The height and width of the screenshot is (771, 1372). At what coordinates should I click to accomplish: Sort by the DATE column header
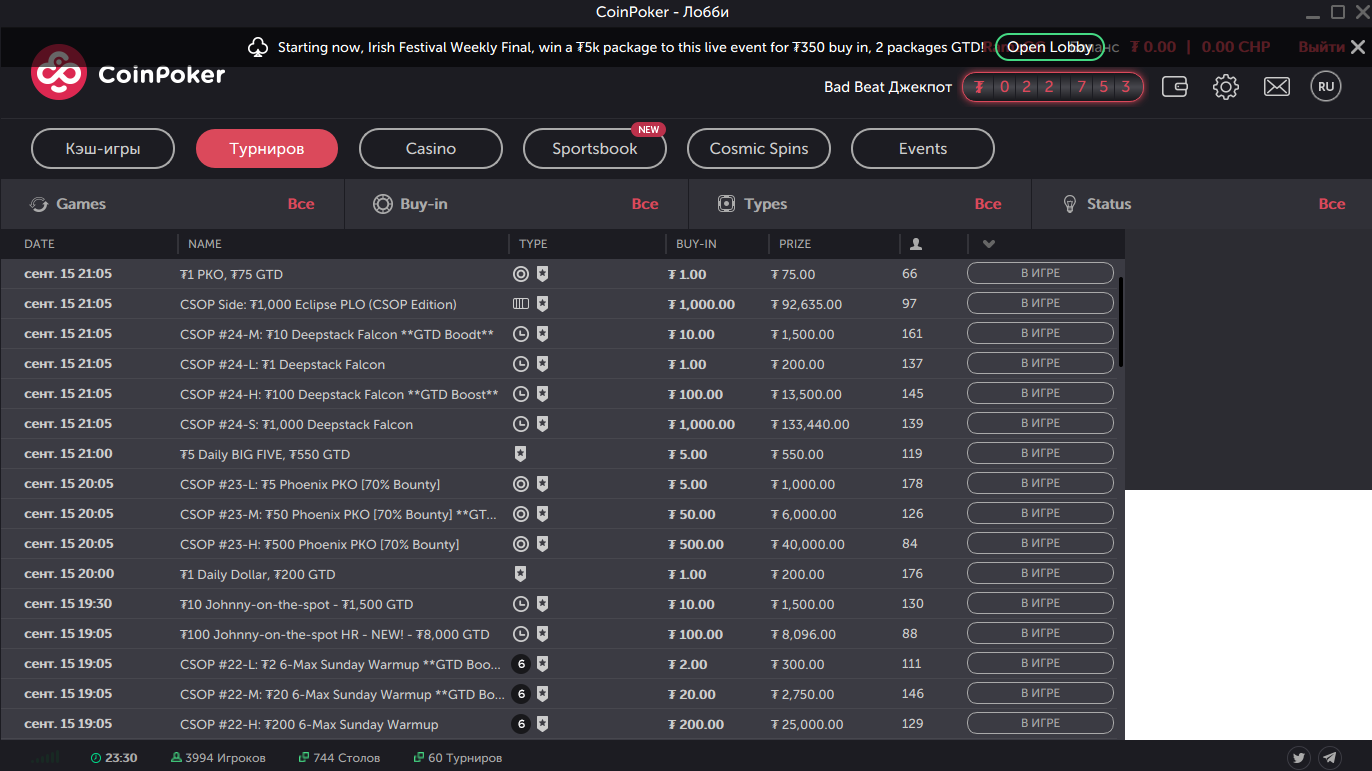tap(40, 244)
